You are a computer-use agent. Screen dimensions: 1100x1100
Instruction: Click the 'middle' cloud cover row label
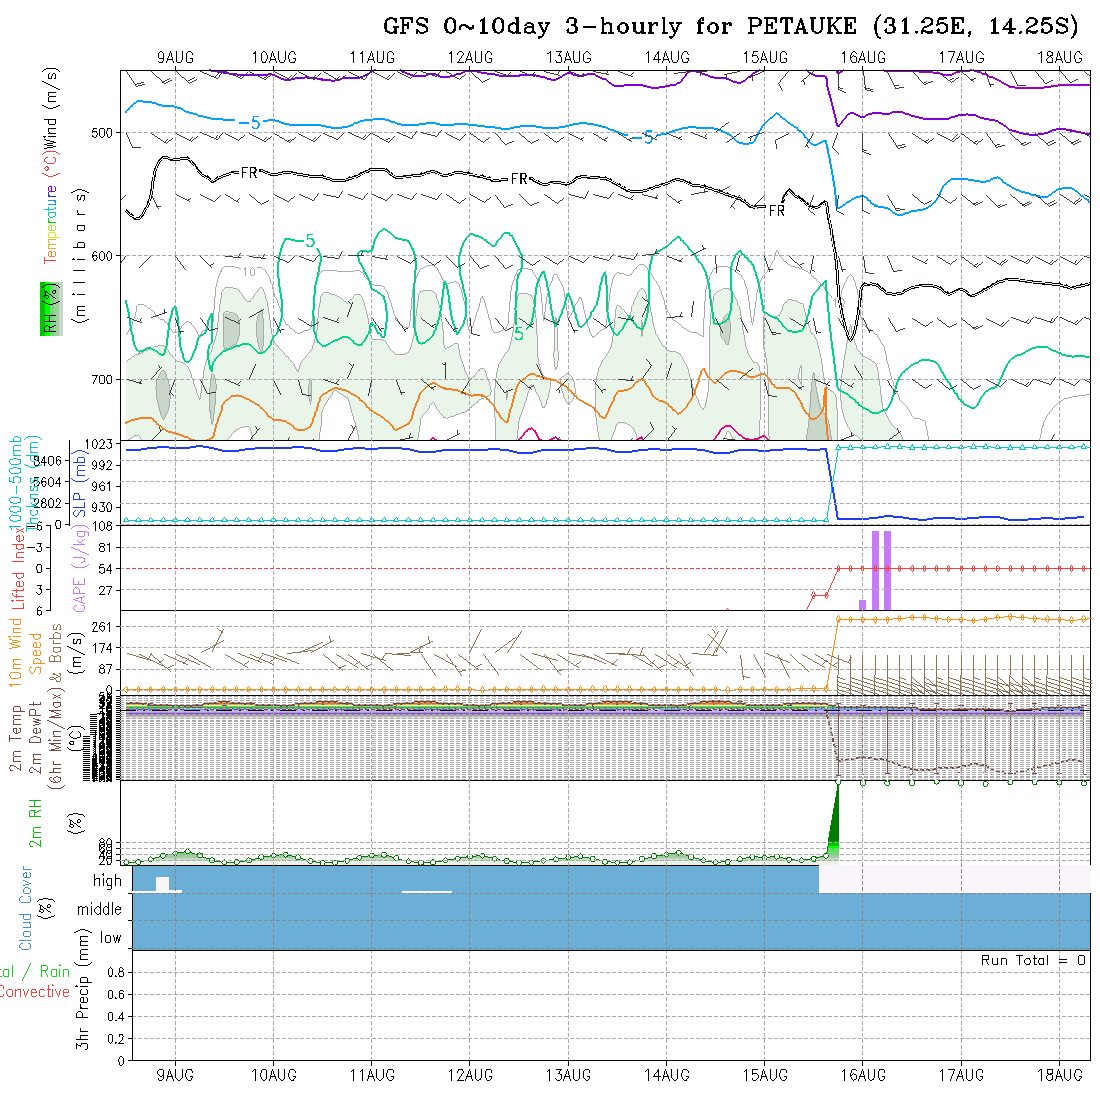tap(99, 909)
